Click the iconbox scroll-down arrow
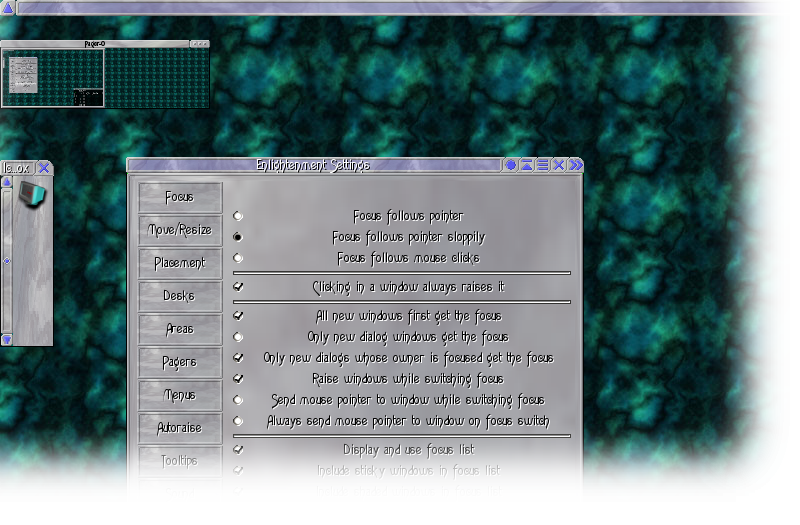 coord(7,339)
